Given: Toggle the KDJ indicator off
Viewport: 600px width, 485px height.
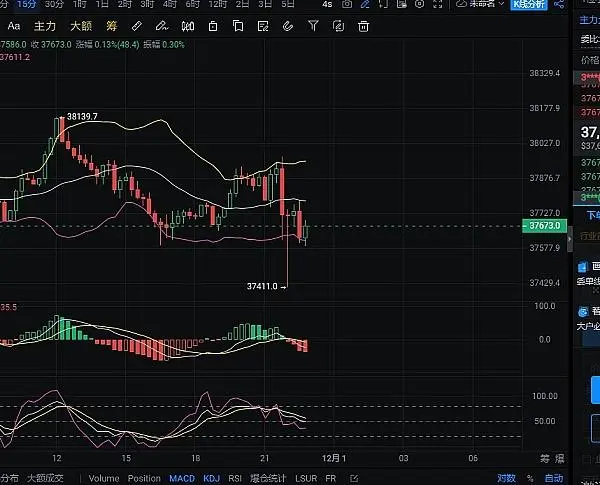Looking at the screenshot, I should tap(211, 478).
